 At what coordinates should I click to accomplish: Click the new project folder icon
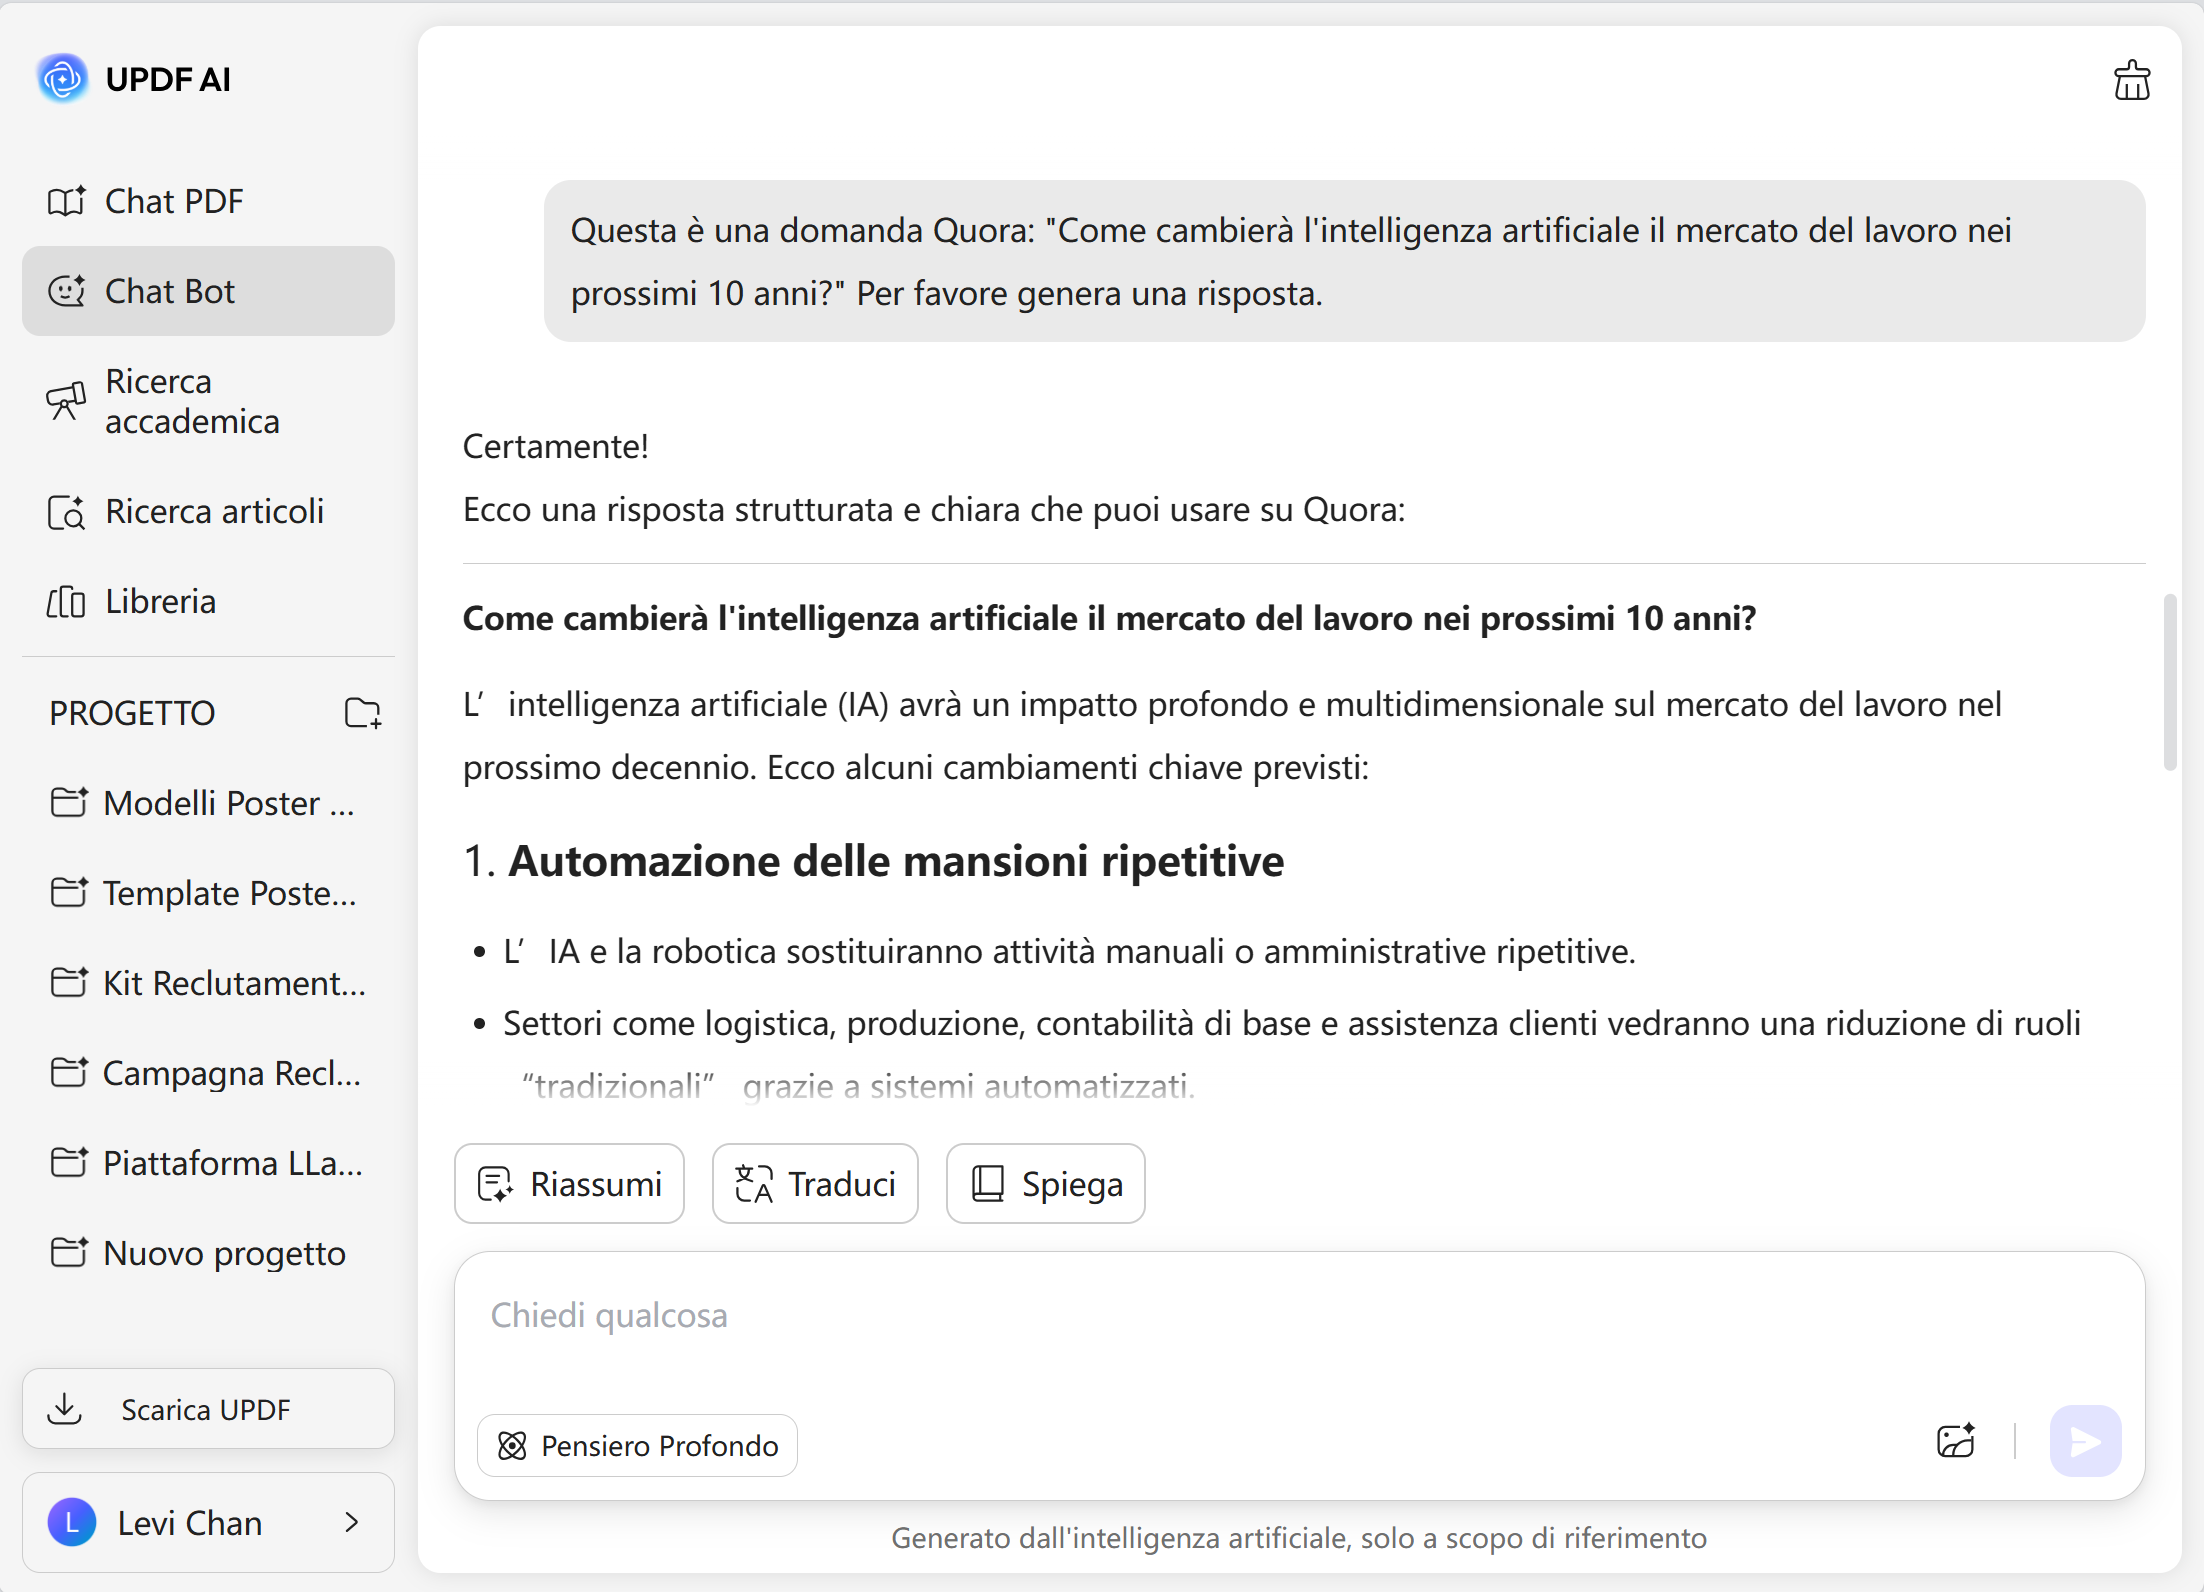click(362, 713)
